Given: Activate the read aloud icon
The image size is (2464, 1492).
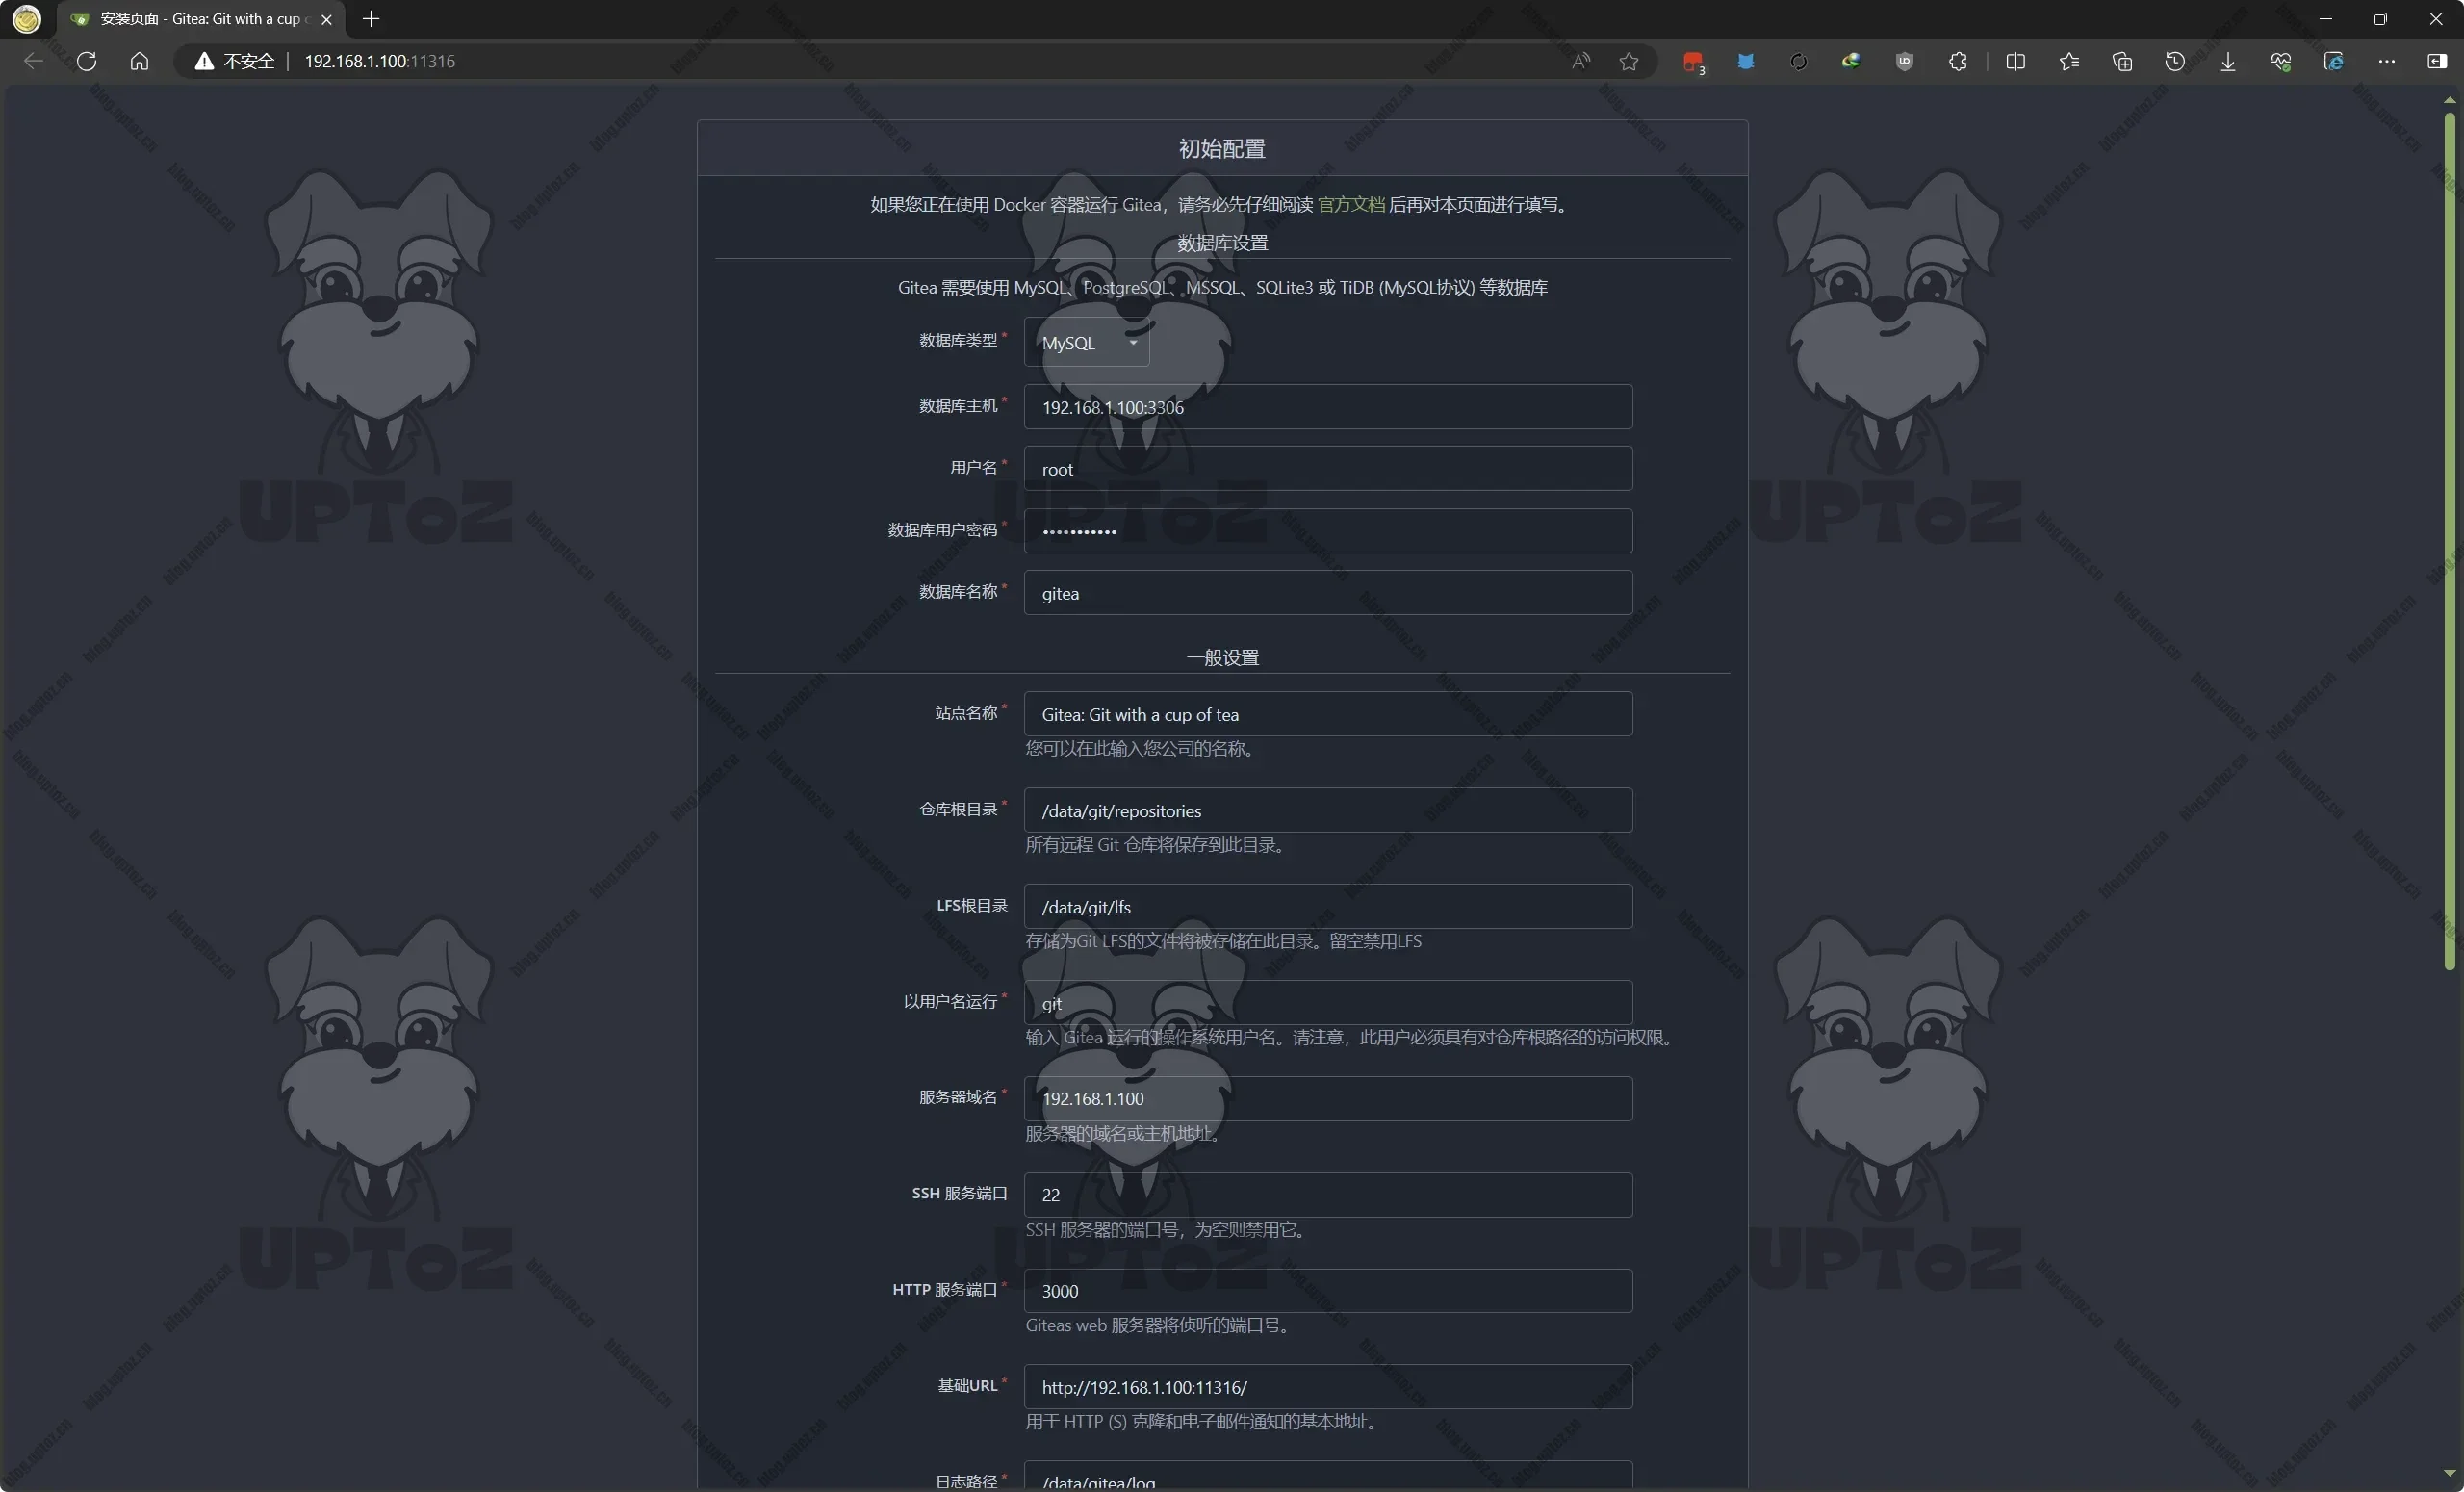Looking at the screenshot, I should [1581, 61].
